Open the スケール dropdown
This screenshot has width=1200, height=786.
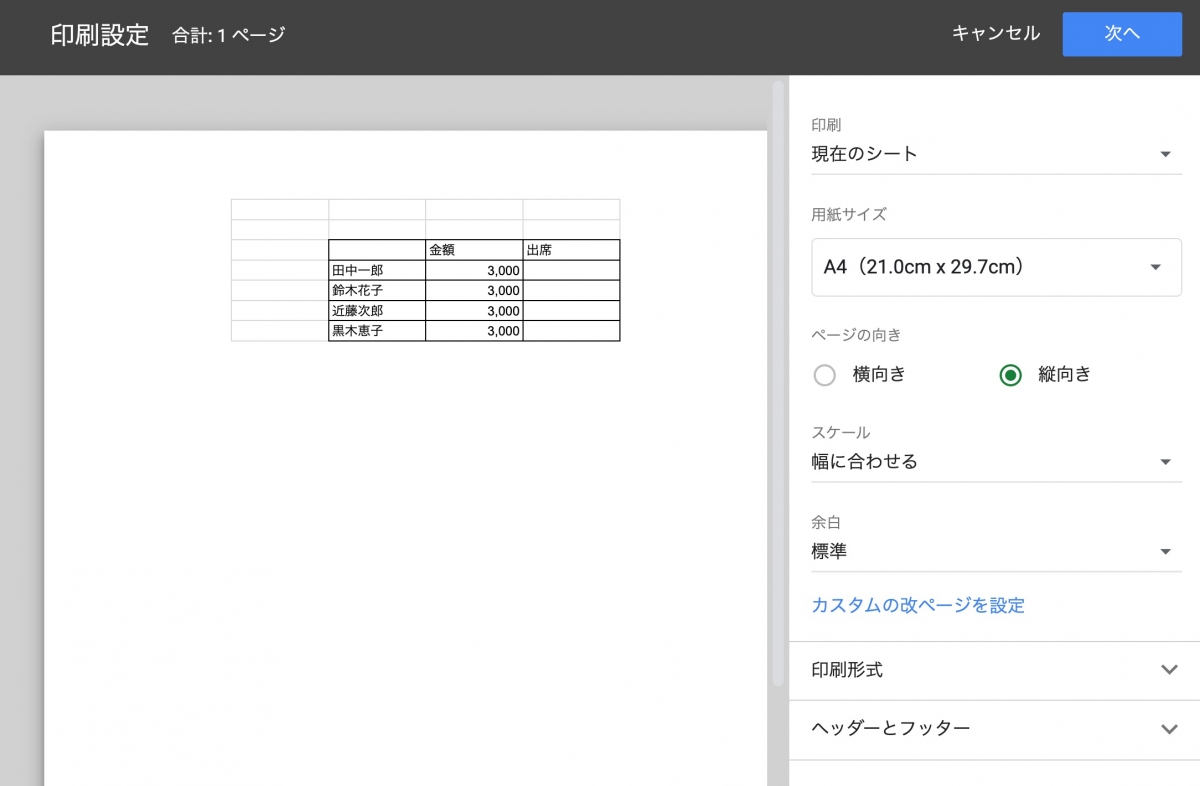(995, 461)
